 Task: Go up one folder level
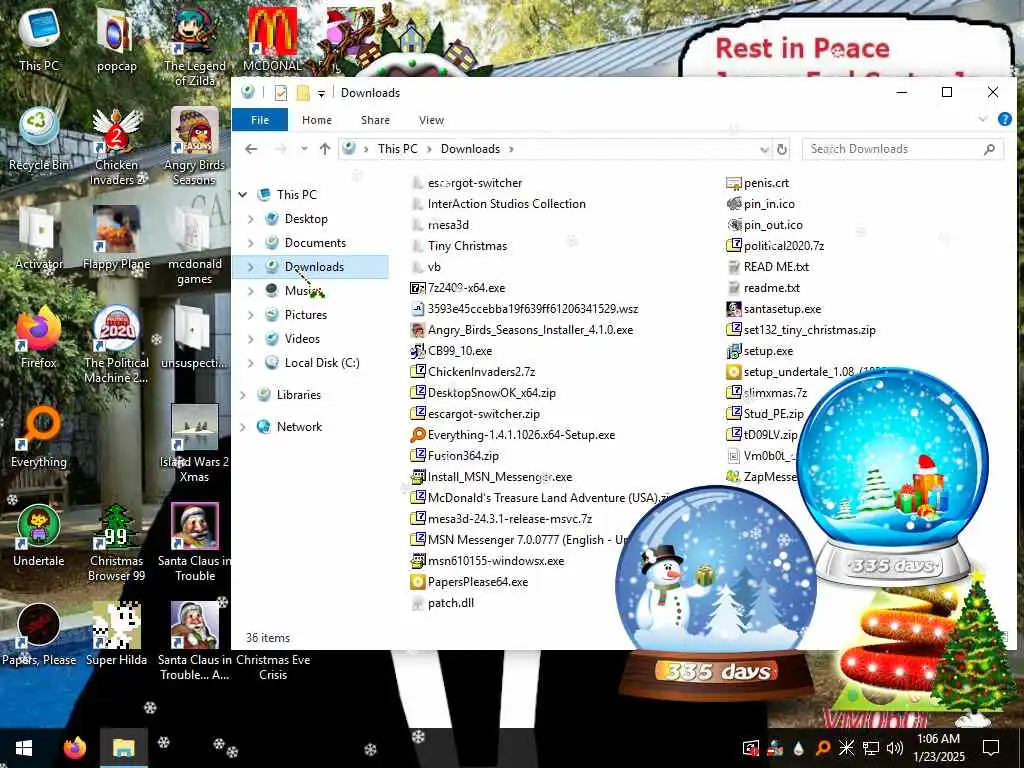325,149
